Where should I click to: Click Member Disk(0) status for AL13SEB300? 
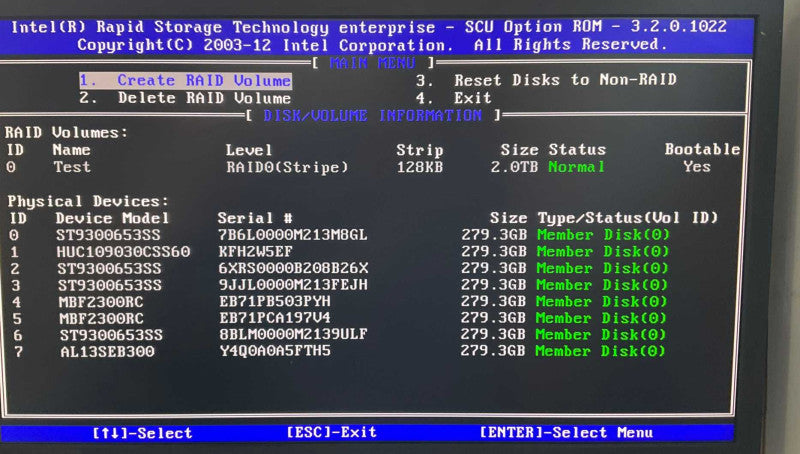[x=600, y=351]
